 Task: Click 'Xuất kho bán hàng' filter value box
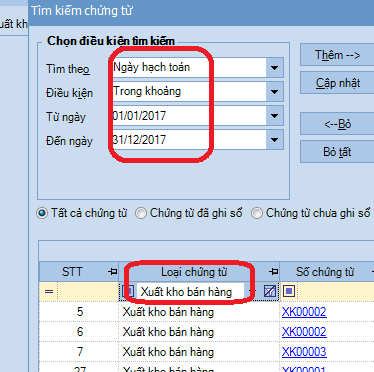(190, 292)
